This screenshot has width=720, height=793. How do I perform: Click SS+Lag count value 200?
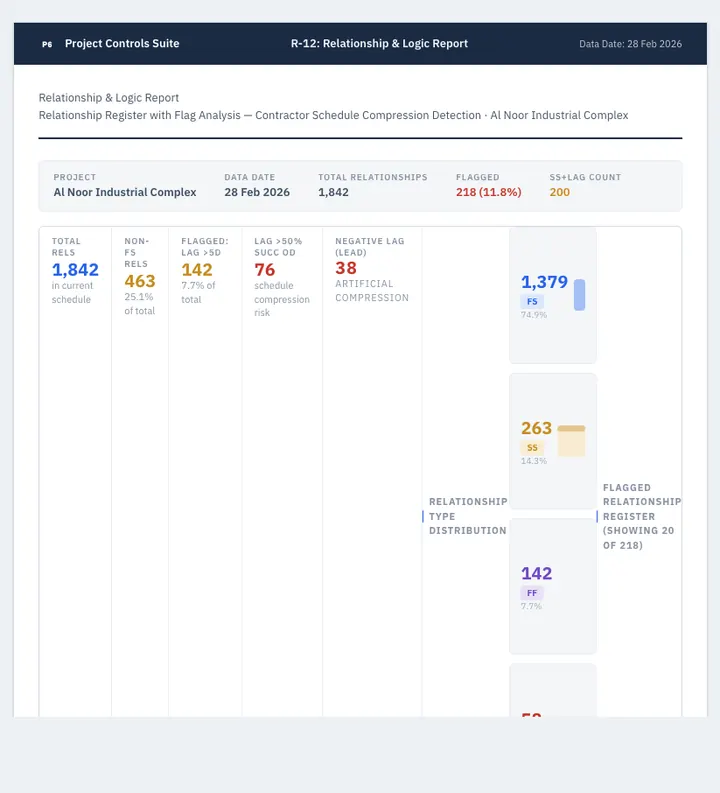[559, 192]
